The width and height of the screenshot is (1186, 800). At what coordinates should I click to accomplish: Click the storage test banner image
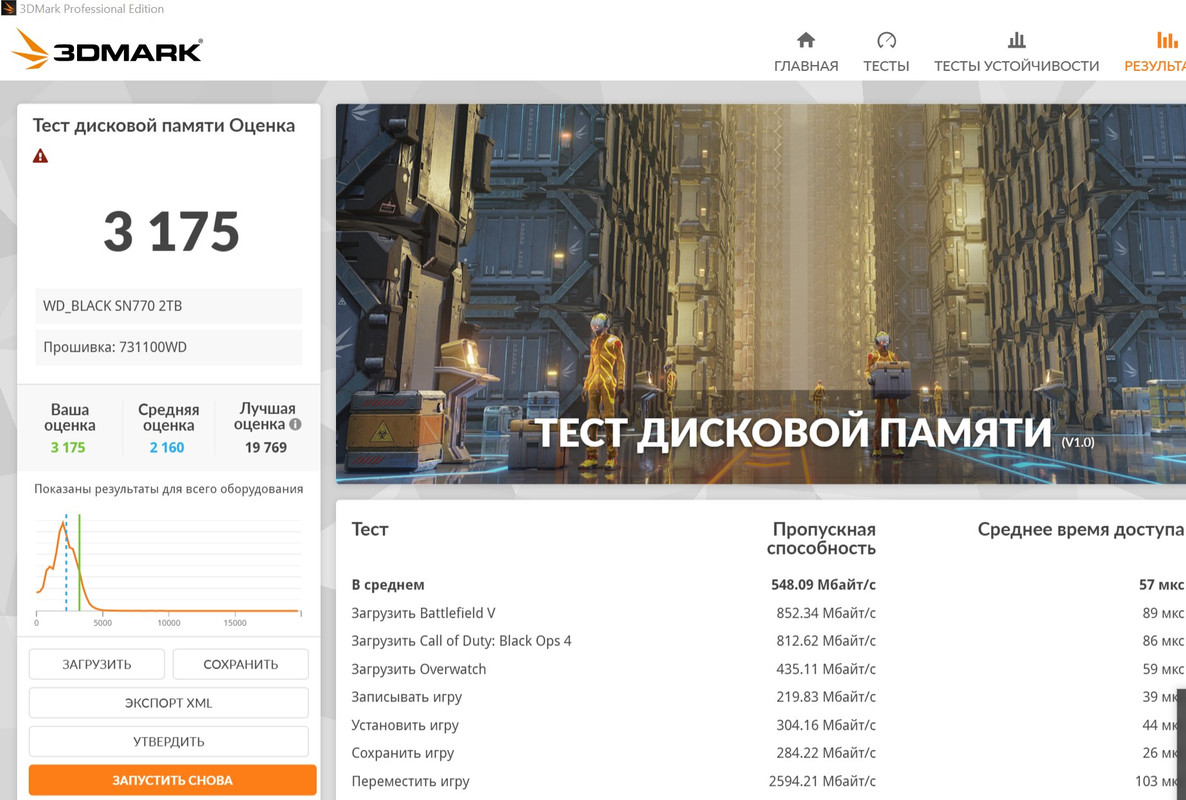pos(761,293)
